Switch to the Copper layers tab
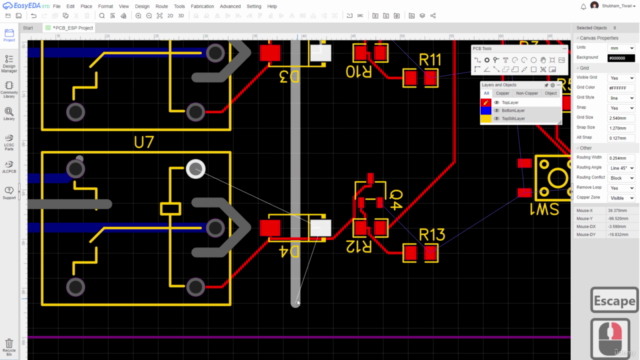The image size is (640, 360). pyautogui.click(x=502, y=93)
